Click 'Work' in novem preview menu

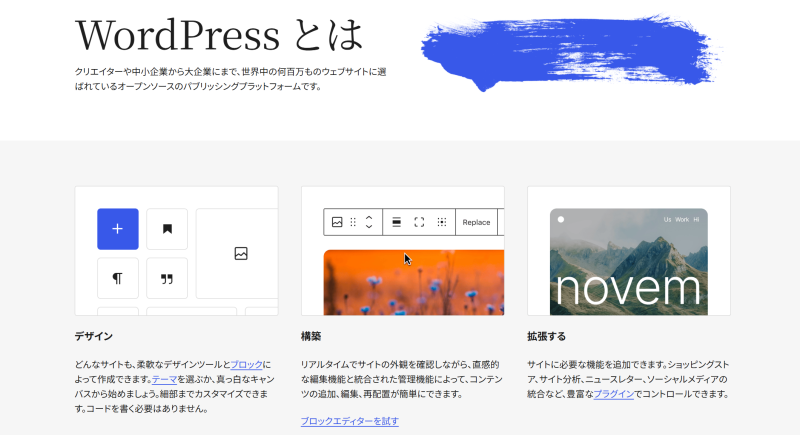[x=682, y=220]
